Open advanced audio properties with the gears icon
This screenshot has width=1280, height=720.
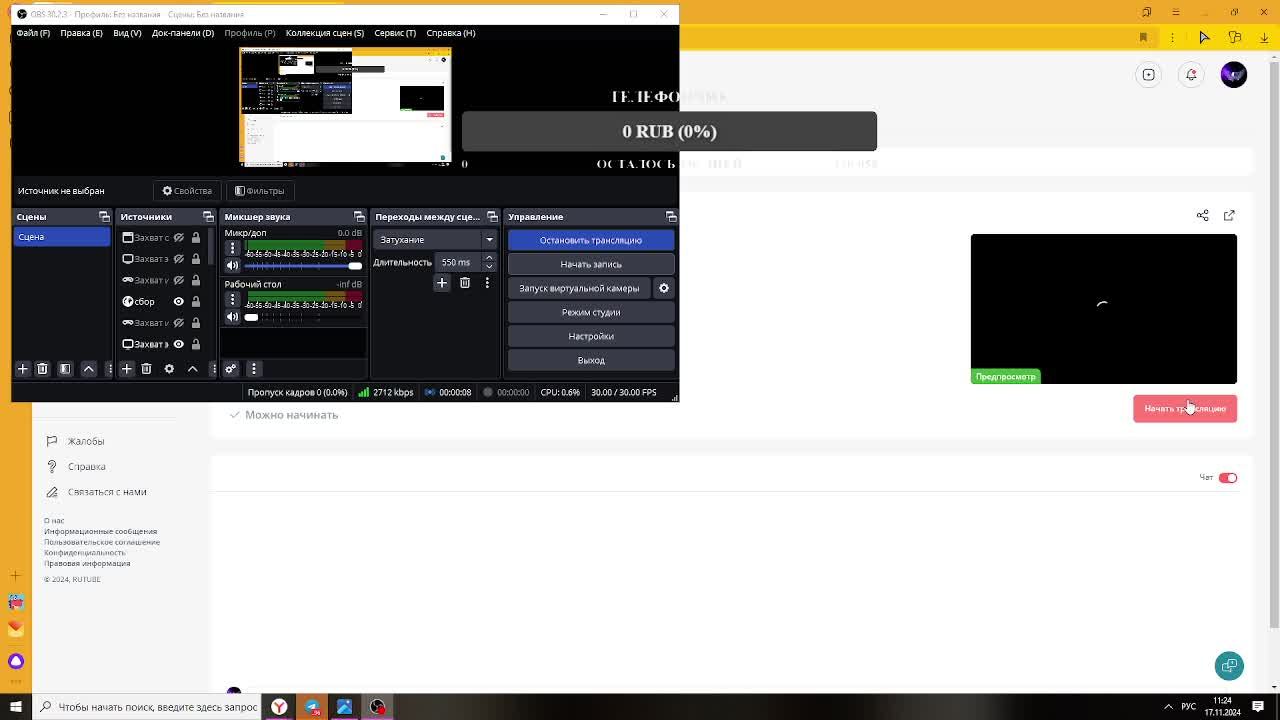[231, 369]
